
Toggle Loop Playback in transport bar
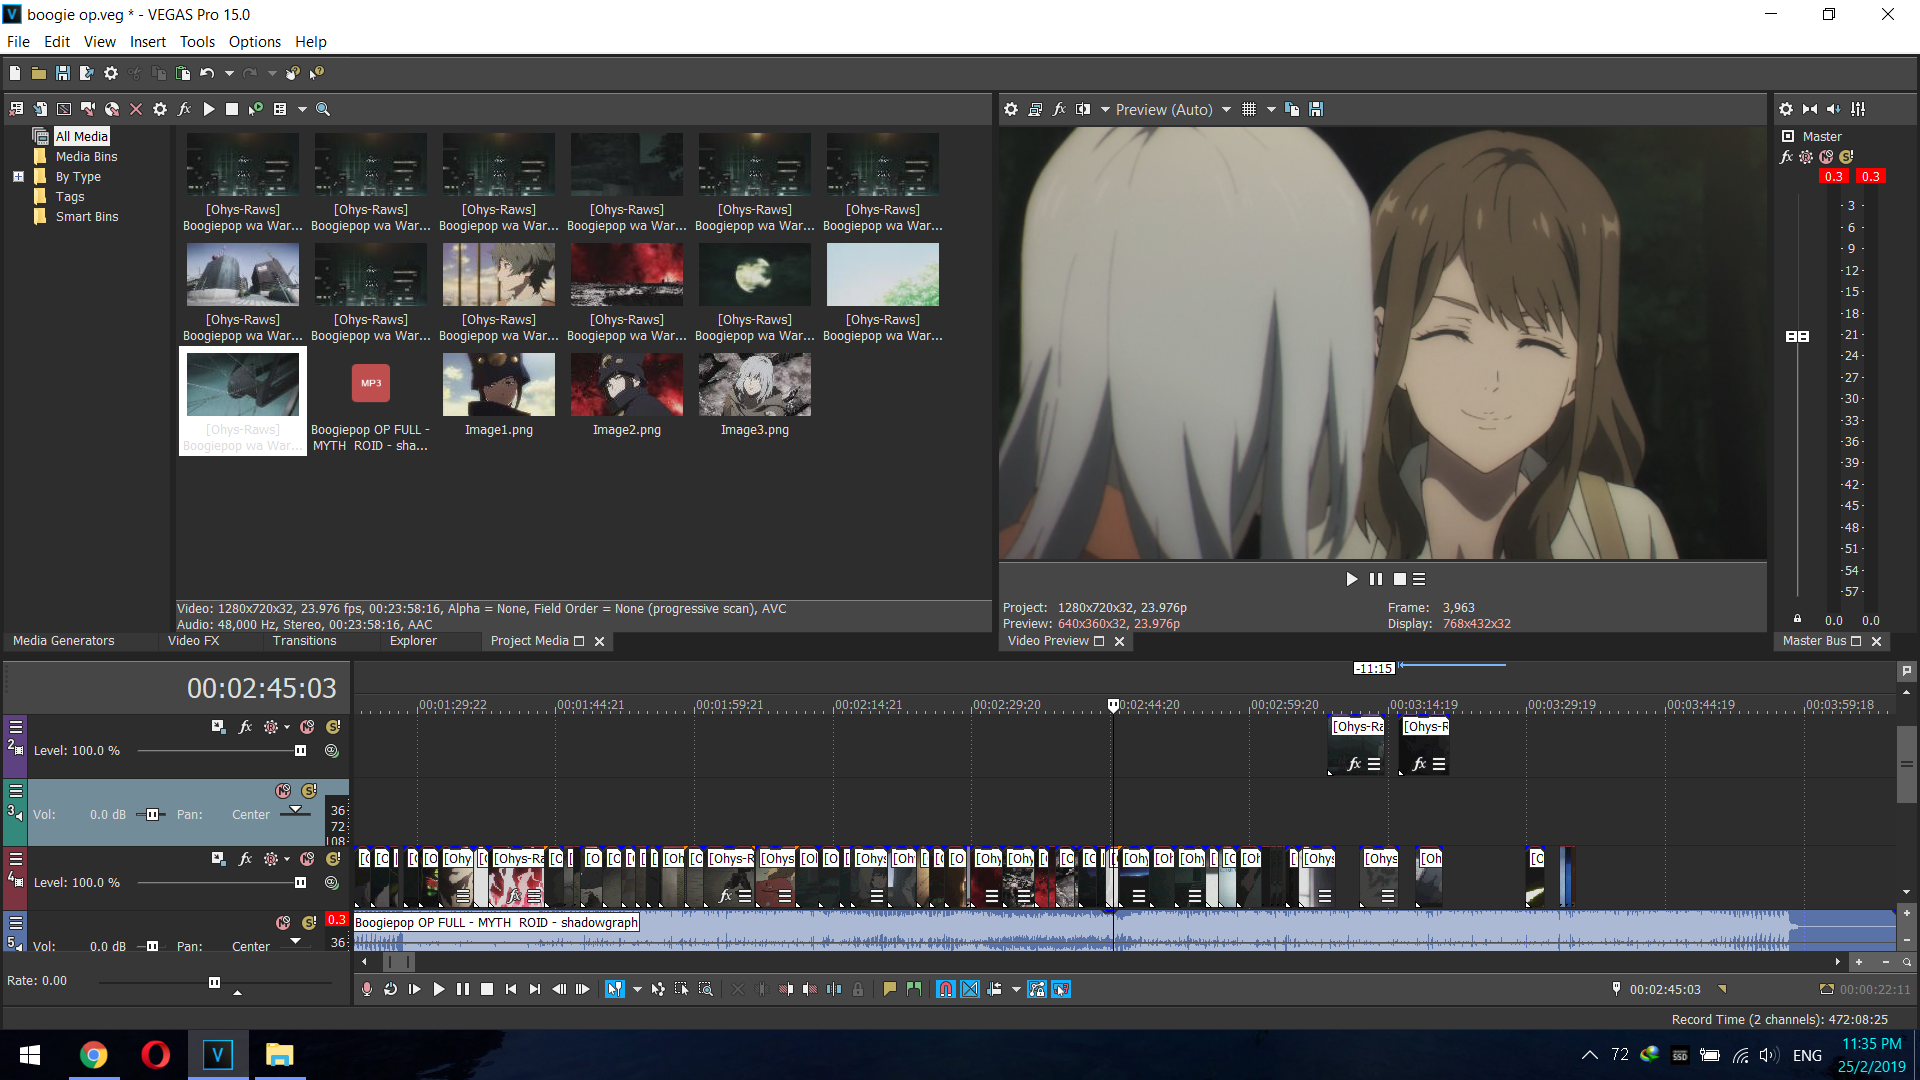(391, 989)
